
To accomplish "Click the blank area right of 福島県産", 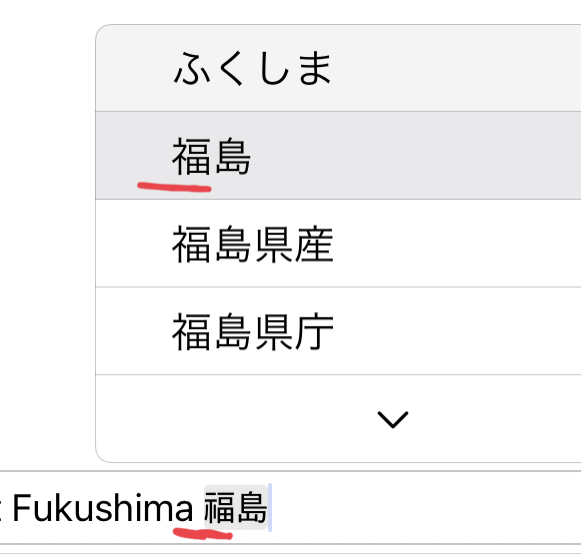I will point(458,243).
